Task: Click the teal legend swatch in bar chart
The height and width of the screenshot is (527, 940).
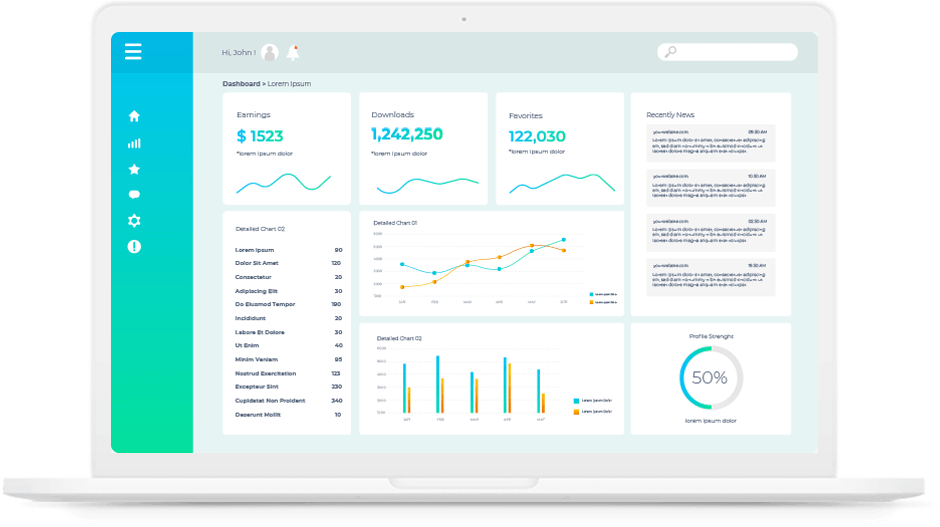Action: click(x=576, y=400)
